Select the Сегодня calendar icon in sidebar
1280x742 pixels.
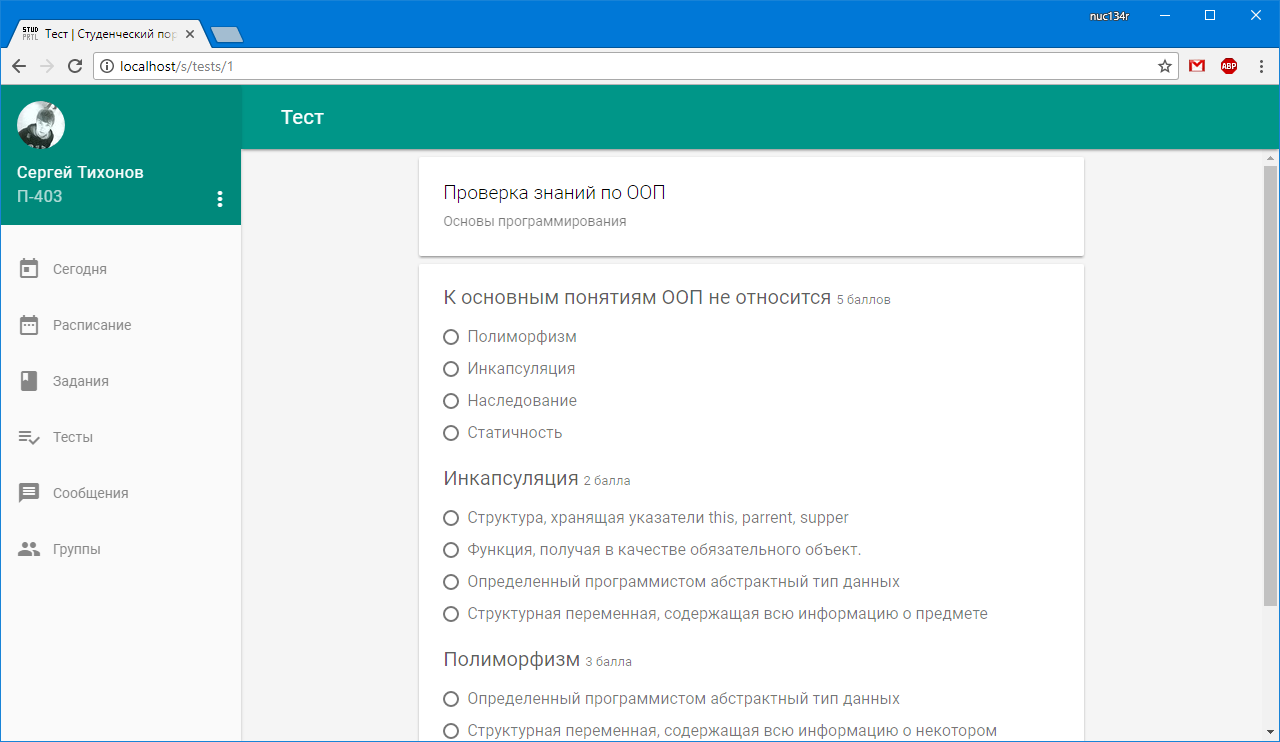coord(30,268)
